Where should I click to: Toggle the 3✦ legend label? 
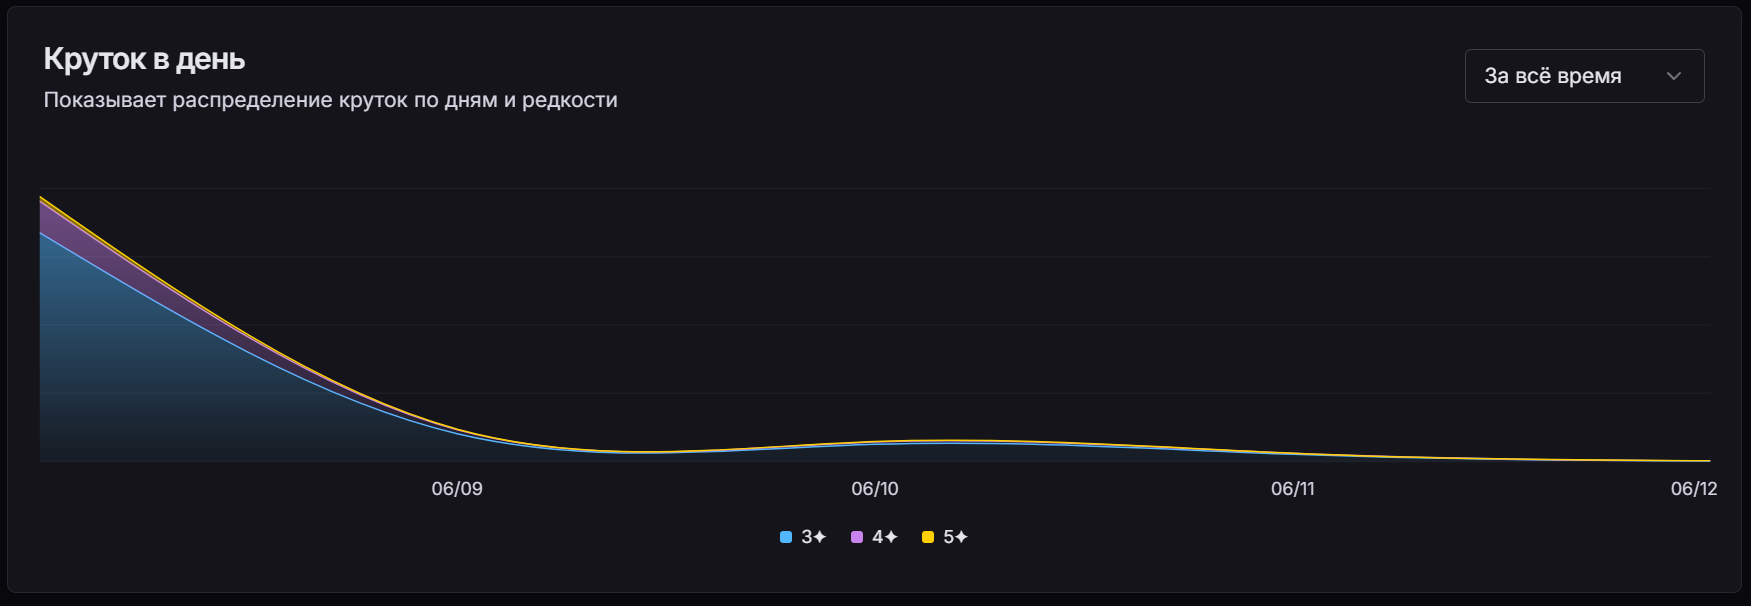[814, 537]
